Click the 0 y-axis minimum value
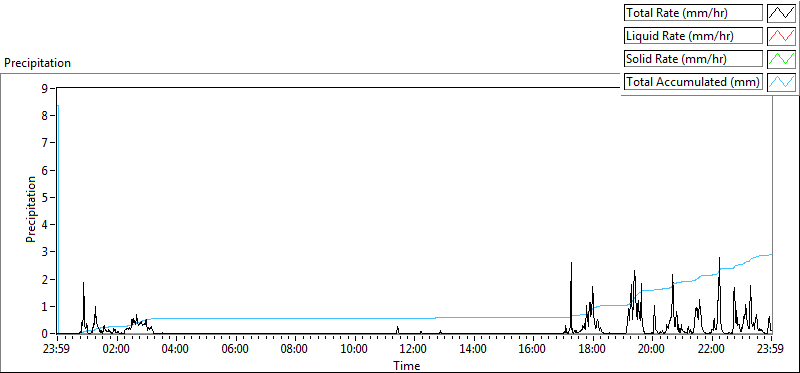The height and width of the screenshot is (373, 800). [x=45, y=334]
